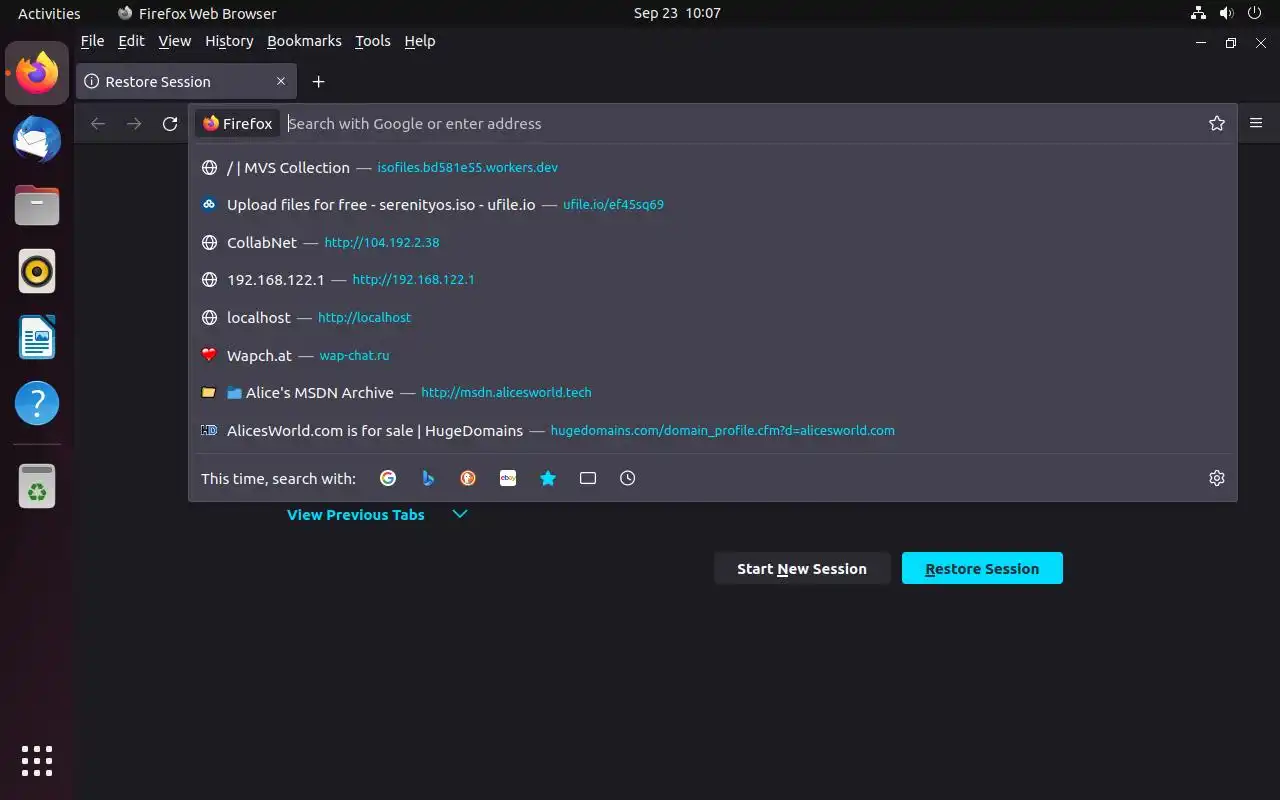
Task: Search History using the clock shortcut
Action: pos(628,478)
